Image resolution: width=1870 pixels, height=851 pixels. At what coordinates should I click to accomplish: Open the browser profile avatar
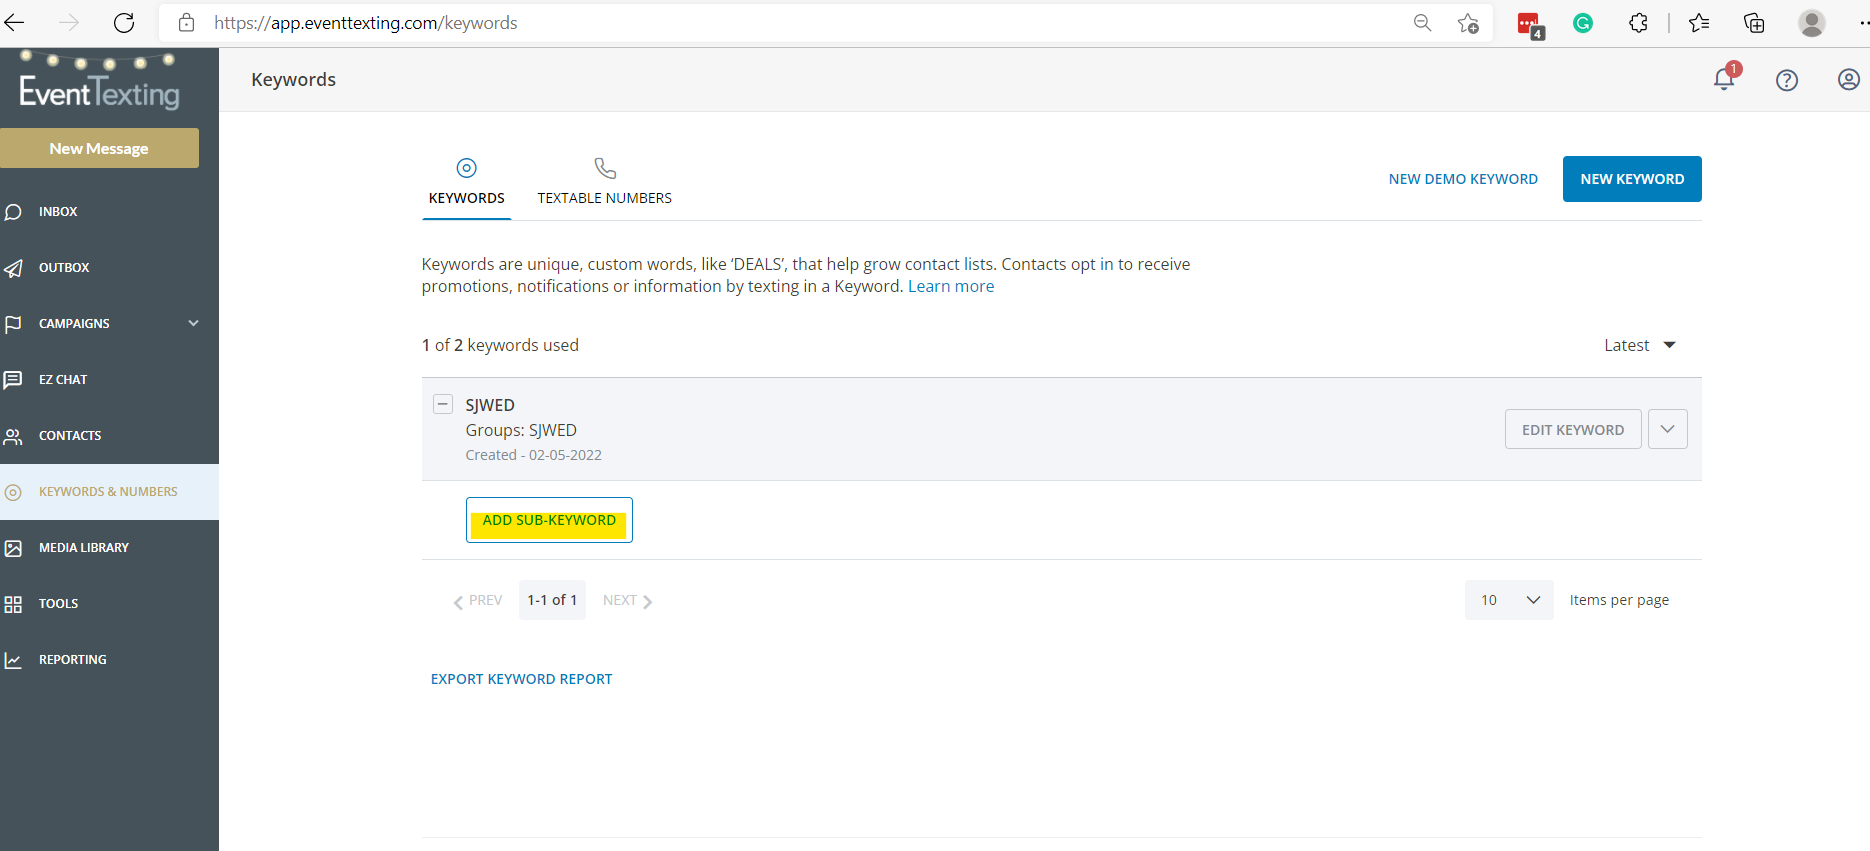click(x=1812, y=22)
